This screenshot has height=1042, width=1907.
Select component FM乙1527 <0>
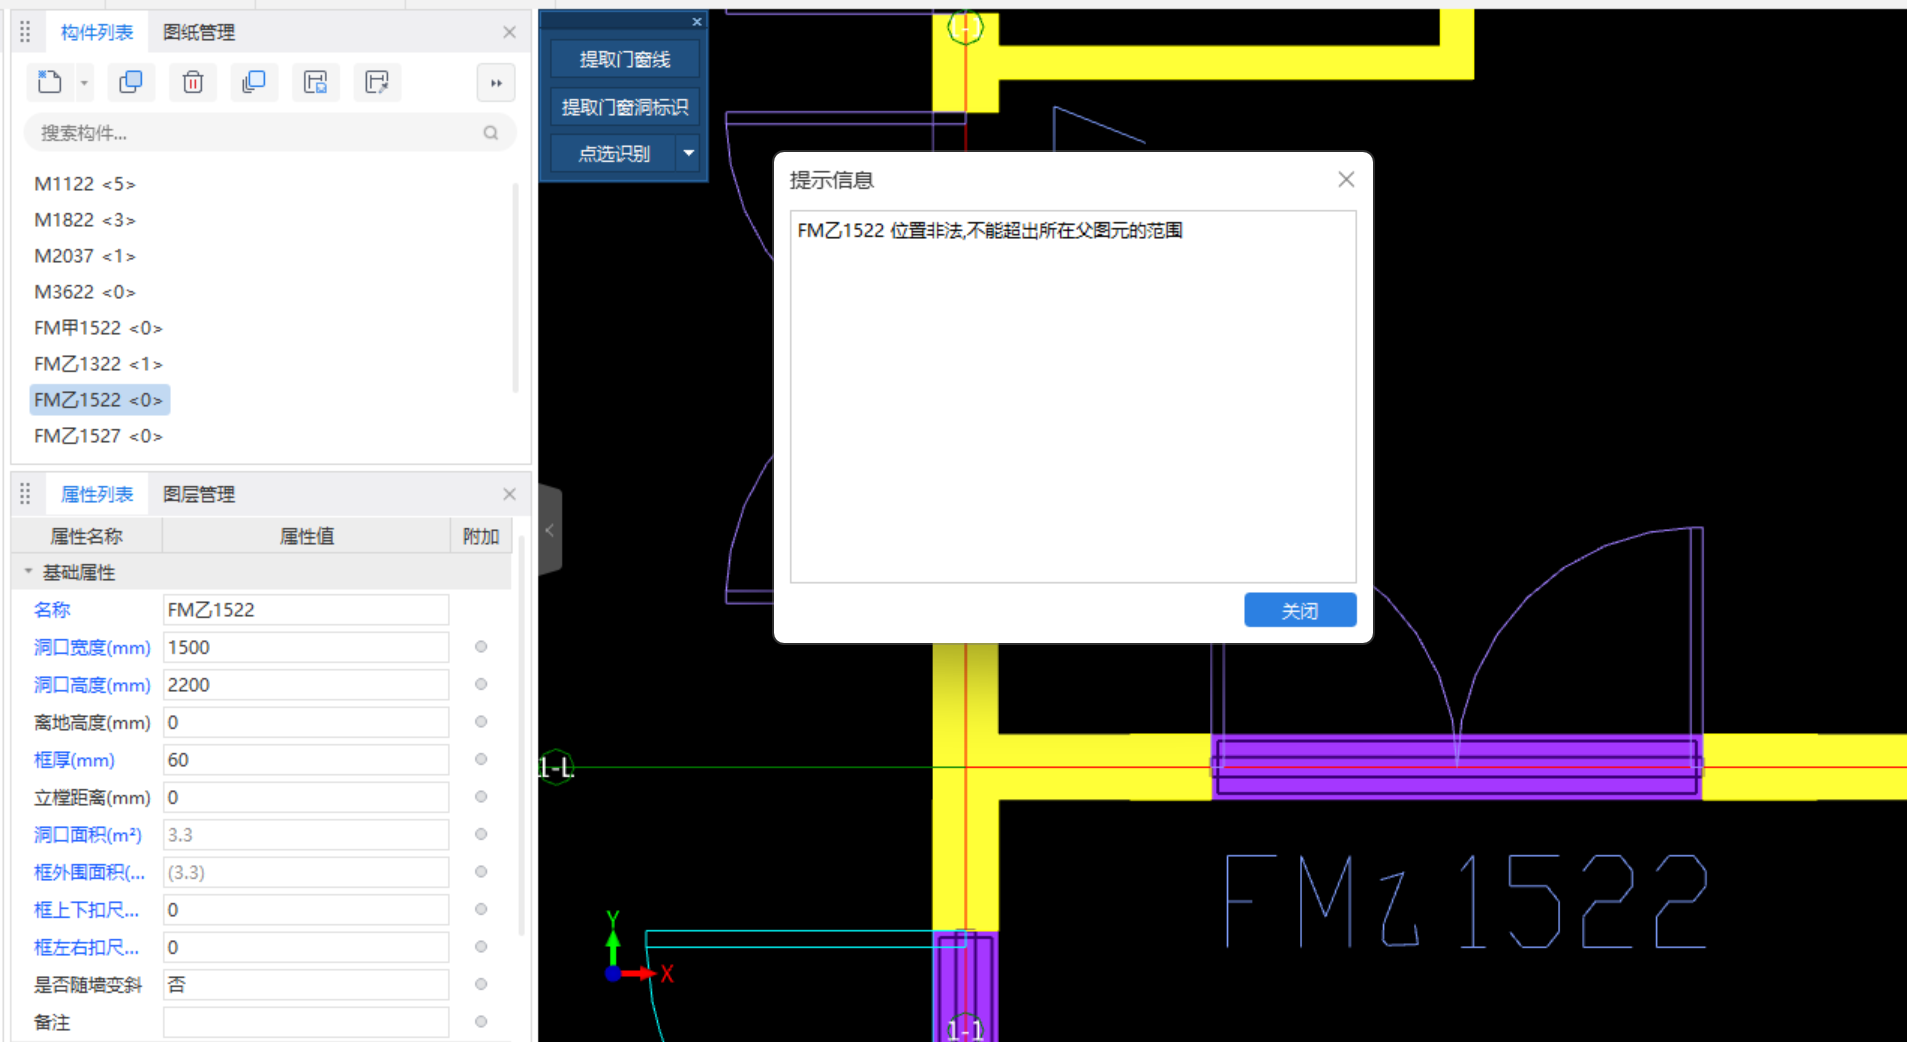[x=98, y=436]
